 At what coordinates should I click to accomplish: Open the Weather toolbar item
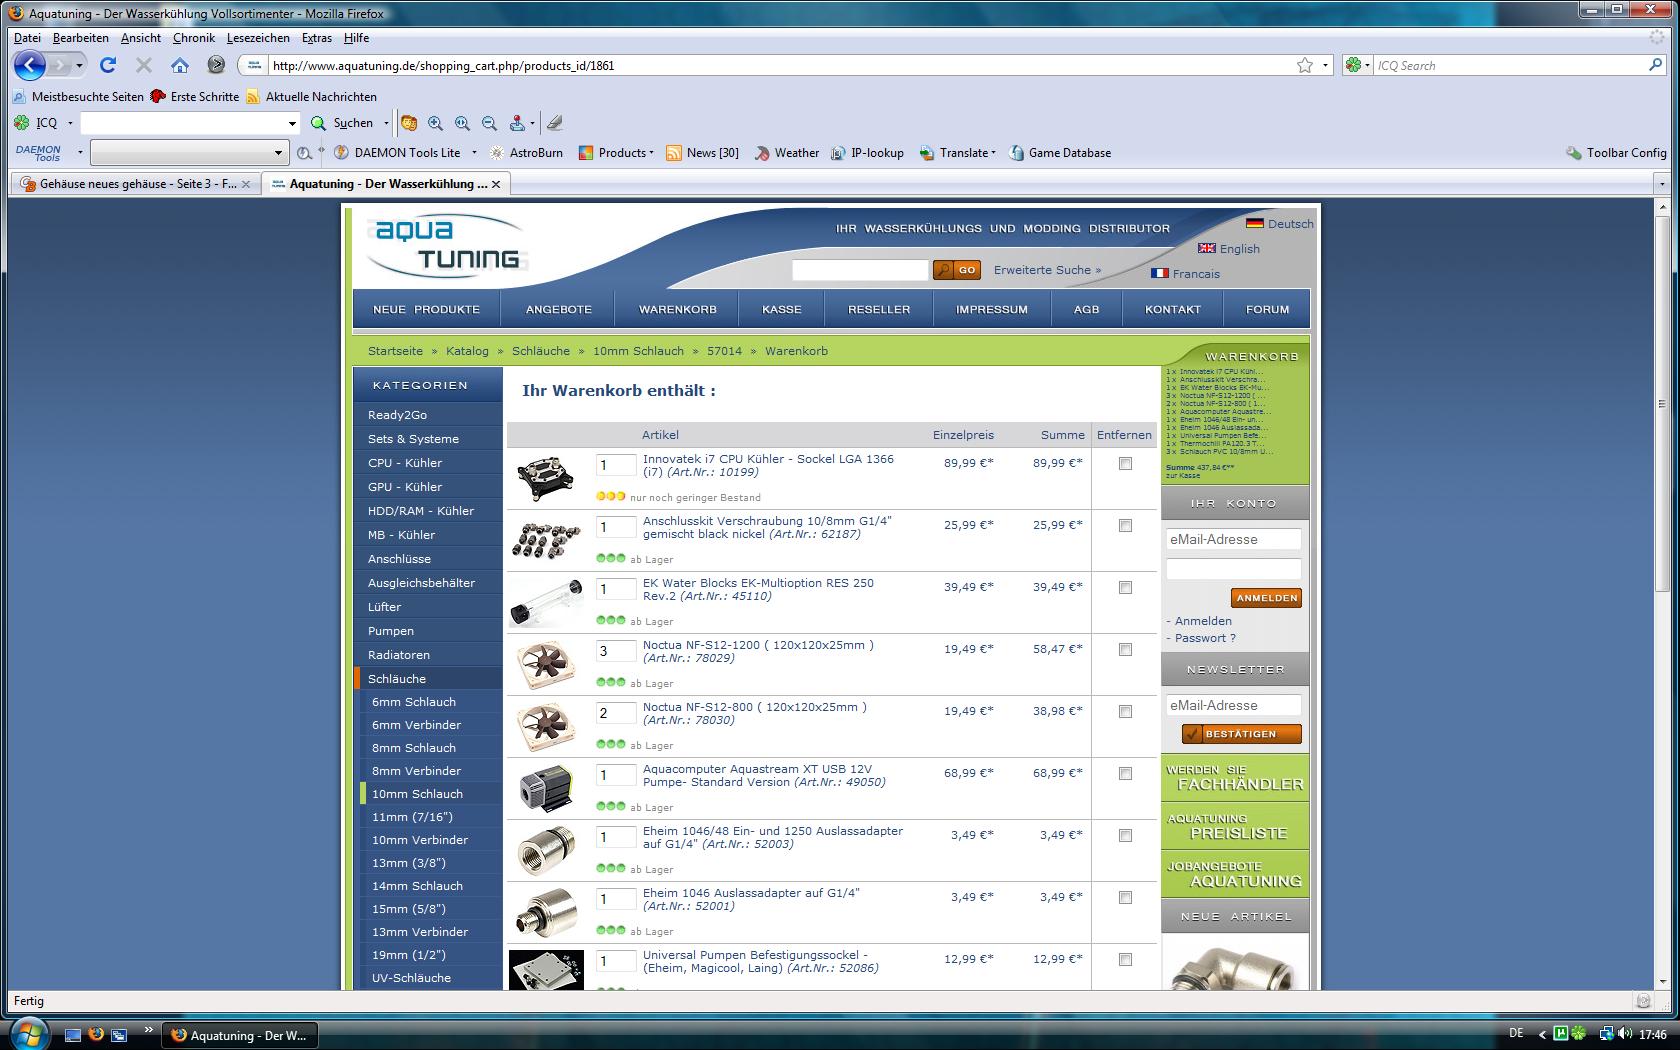click(786, 153)
